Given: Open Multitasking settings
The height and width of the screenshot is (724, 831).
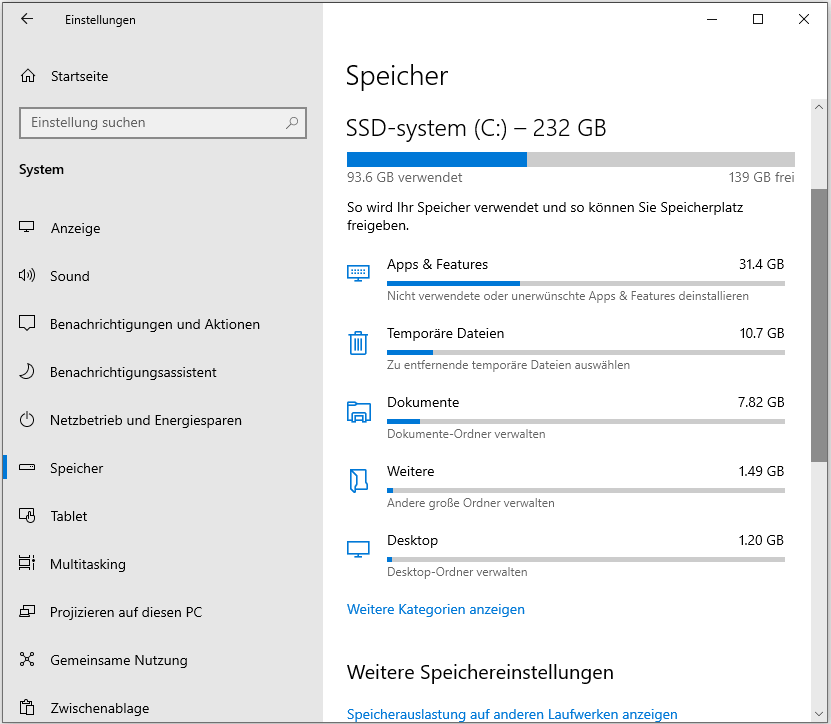Looking at the screenshot, I should tap(87, 564).
